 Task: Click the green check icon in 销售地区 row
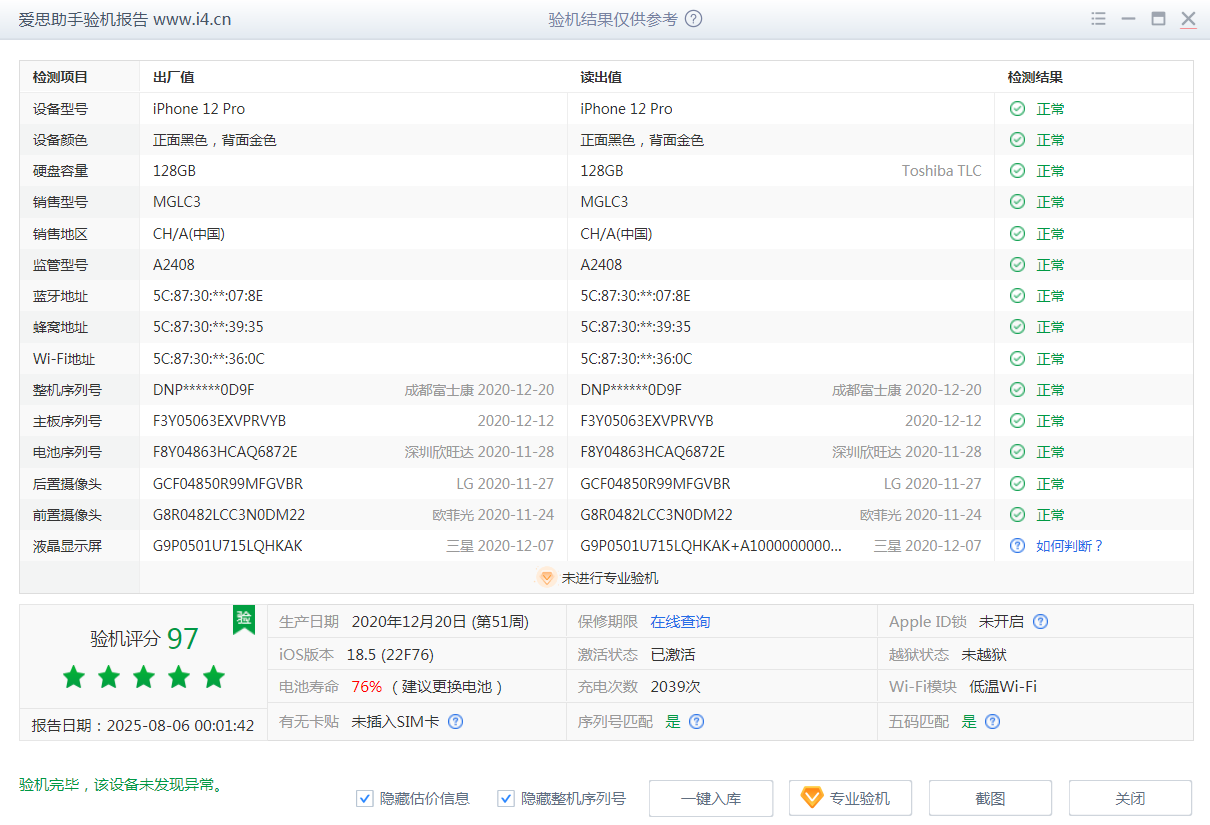(x=1017, y=234)
